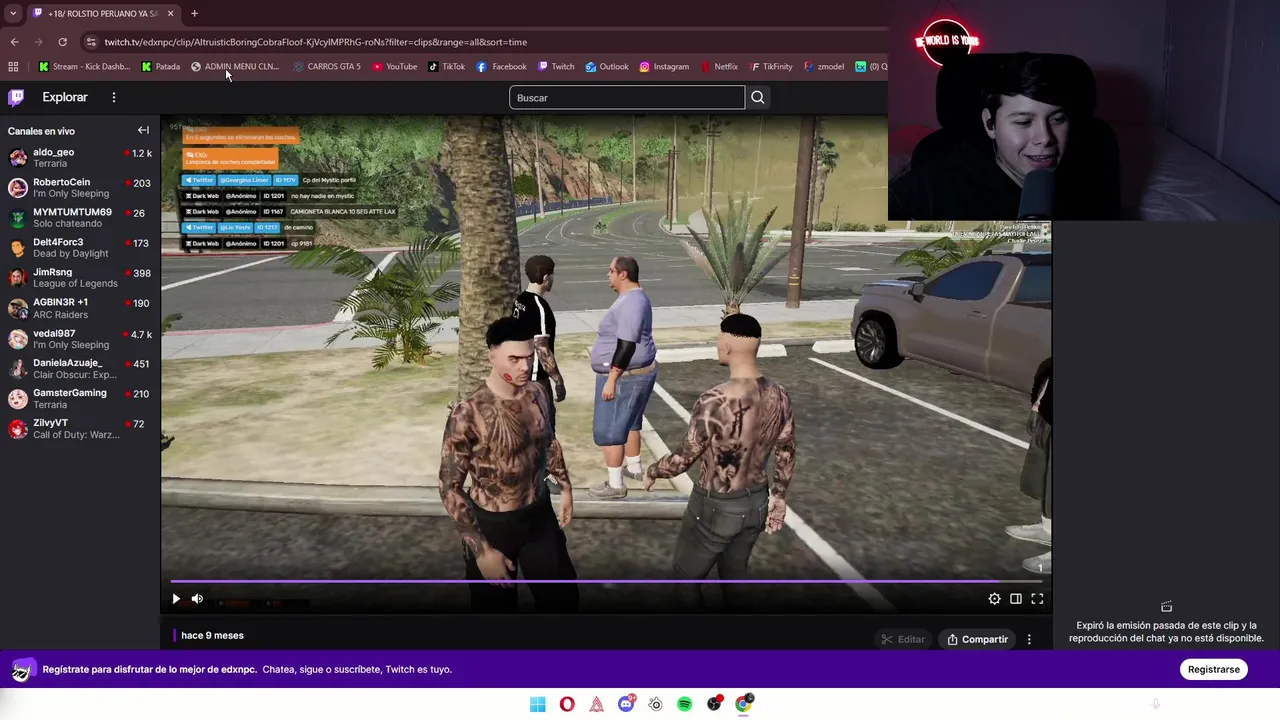The width and height of the screenshot is (1280, 720).
Task: Open the MYMTUMTUM69 channel
Action: [x=80, y=218]
